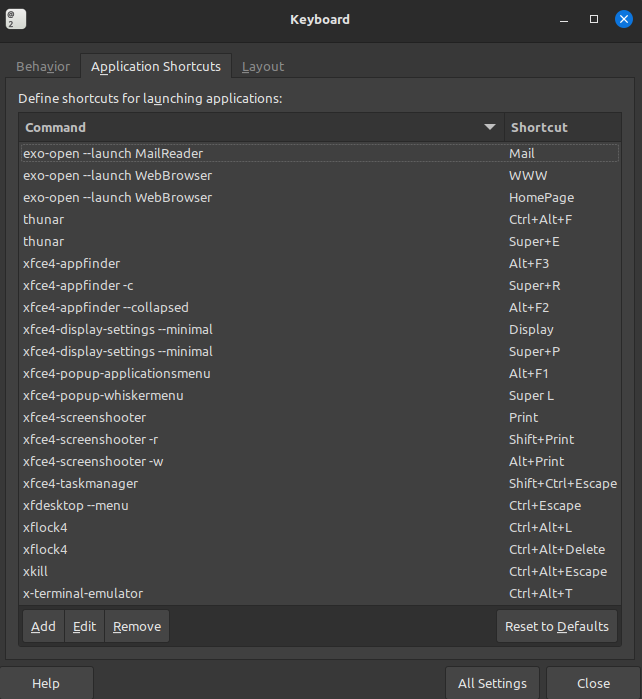Sort by the Shortcut column header
This screenshot has height=699, width=642.
[563, 127]
